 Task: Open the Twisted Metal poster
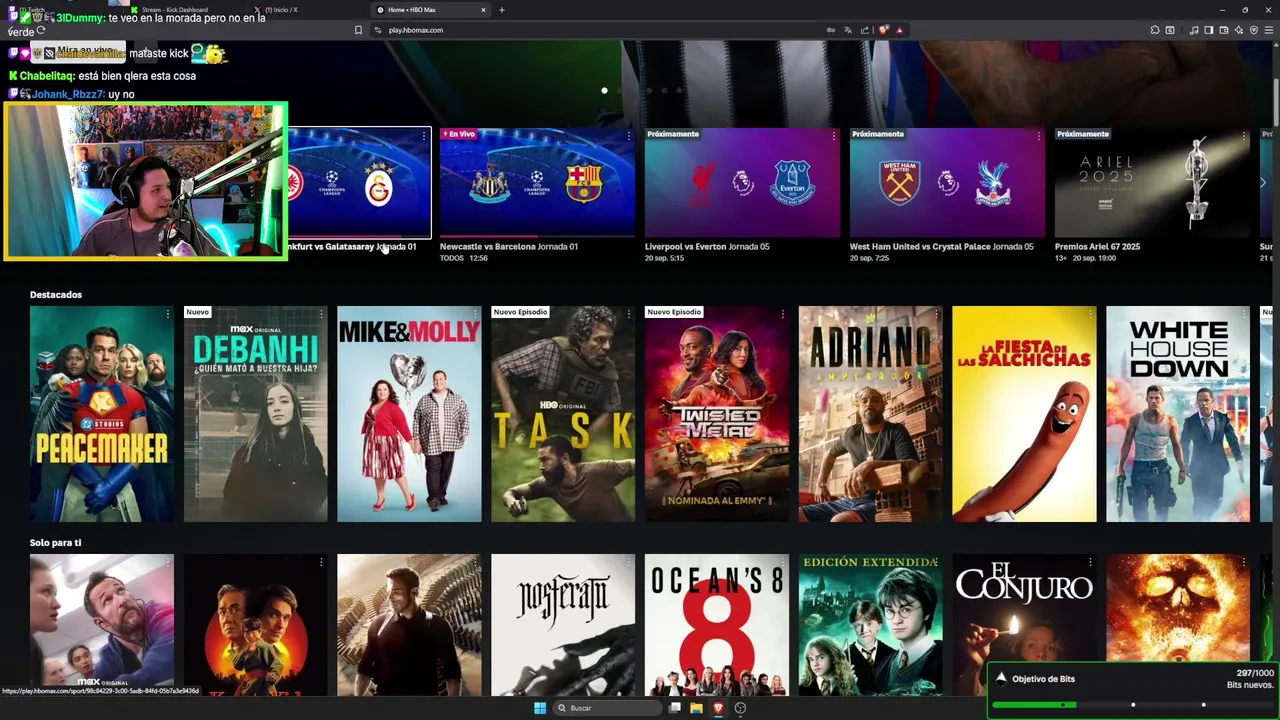[717, 414]
